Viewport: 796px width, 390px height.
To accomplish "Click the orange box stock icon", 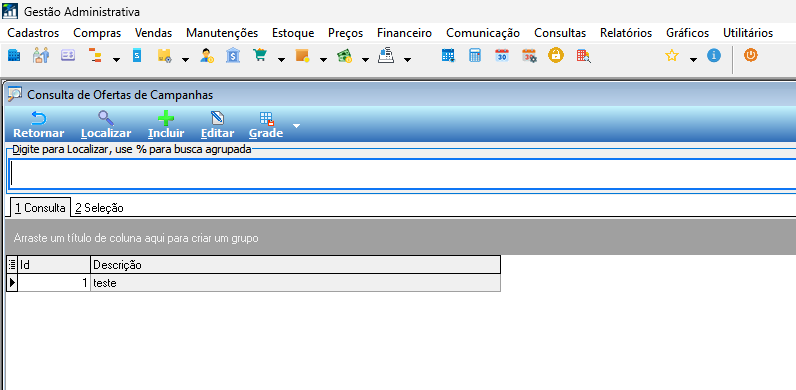I will [x=303, y=55].
